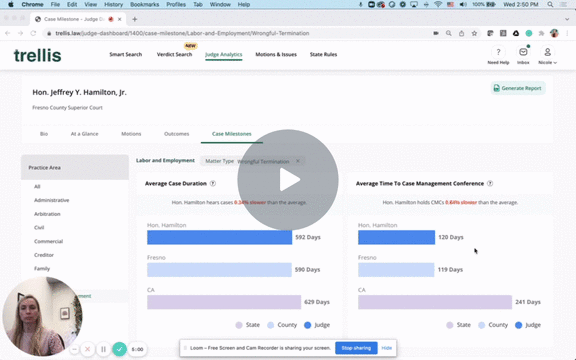576x360 pixels.
Task: Select Creditor practice area
Action: click(x=44, y=255)
